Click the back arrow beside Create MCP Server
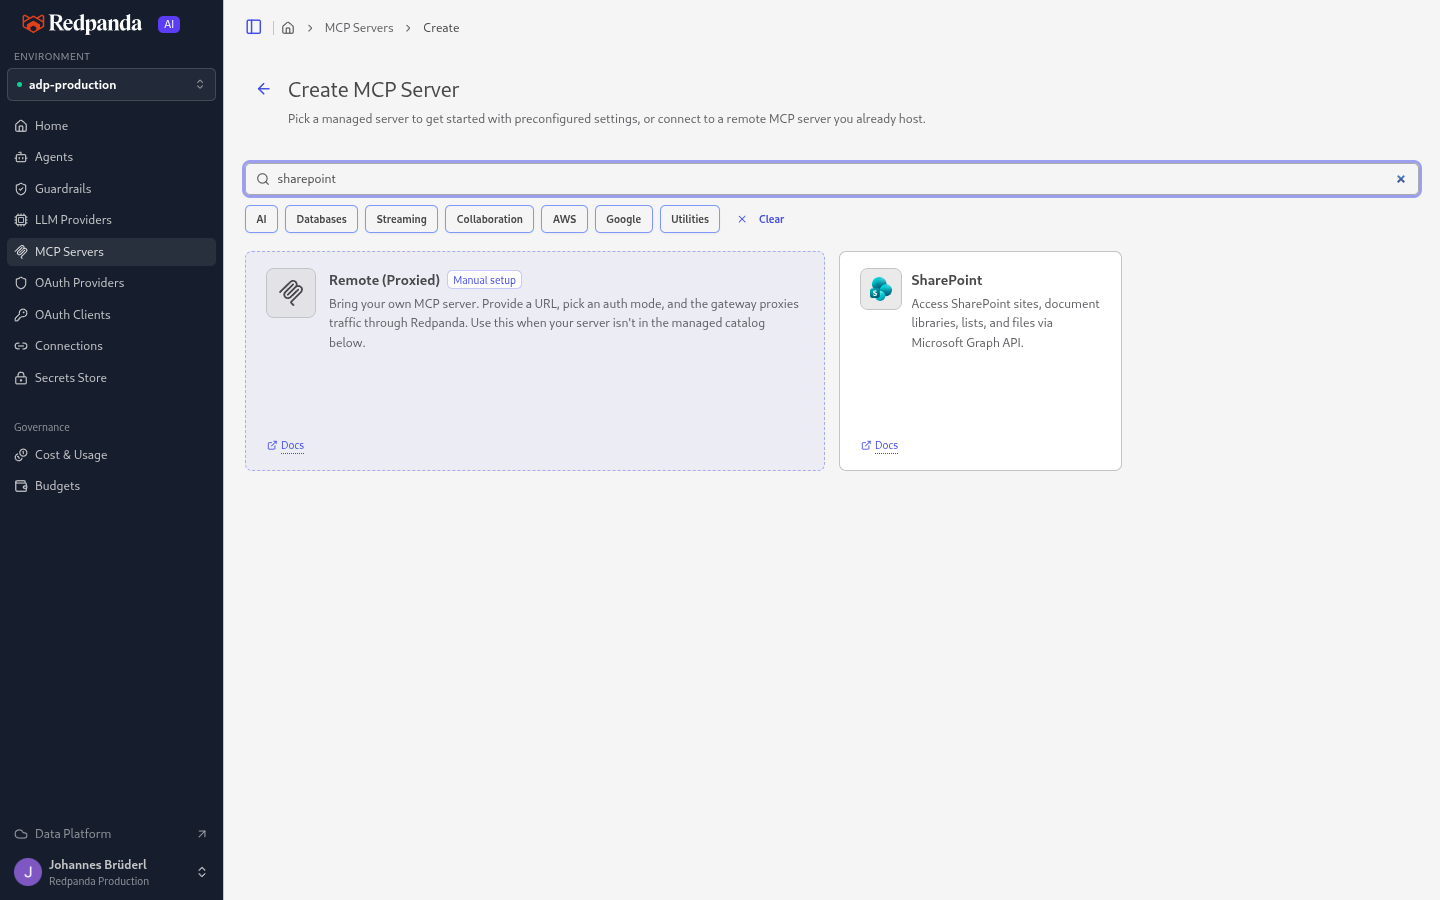The image size is (1440, 900). point(264,89)
